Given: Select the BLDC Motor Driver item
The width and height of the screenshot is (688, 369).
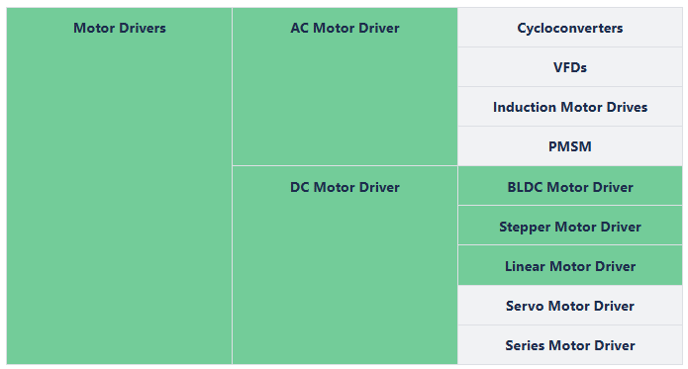Looking at the screenshot, I should [x=570, y=186].
